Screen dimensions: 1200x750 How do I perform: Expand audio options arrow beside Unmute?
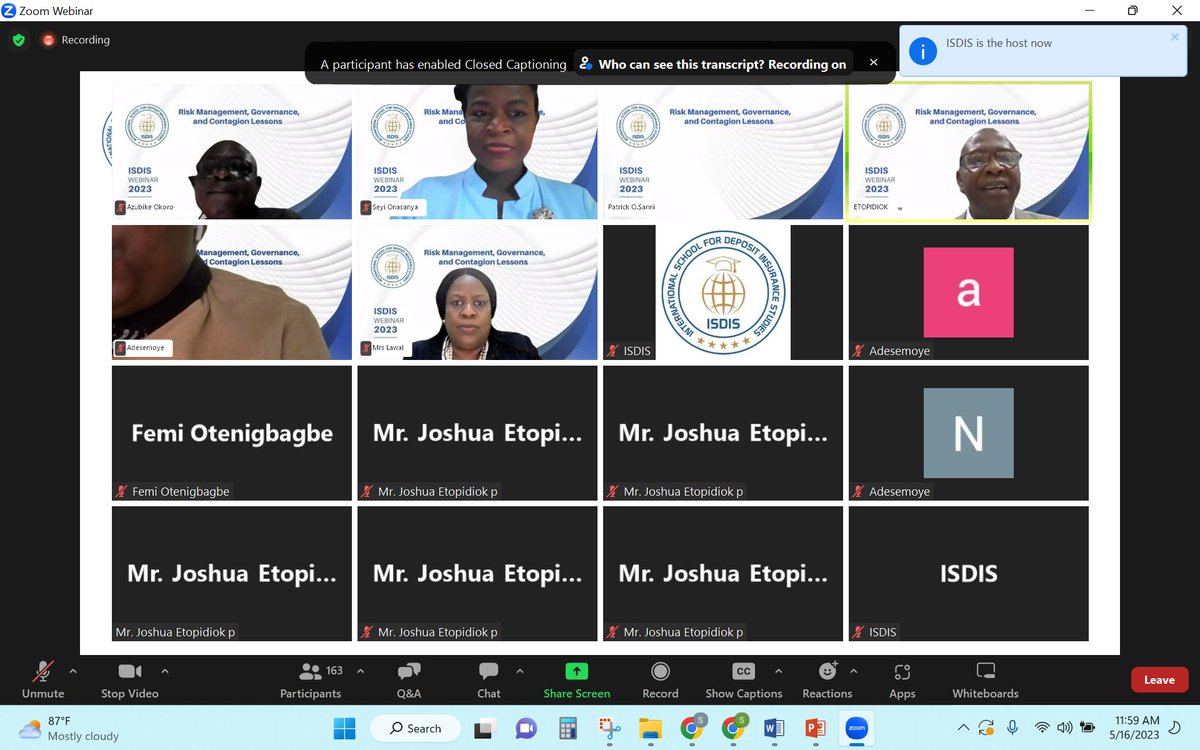(72, 671)
